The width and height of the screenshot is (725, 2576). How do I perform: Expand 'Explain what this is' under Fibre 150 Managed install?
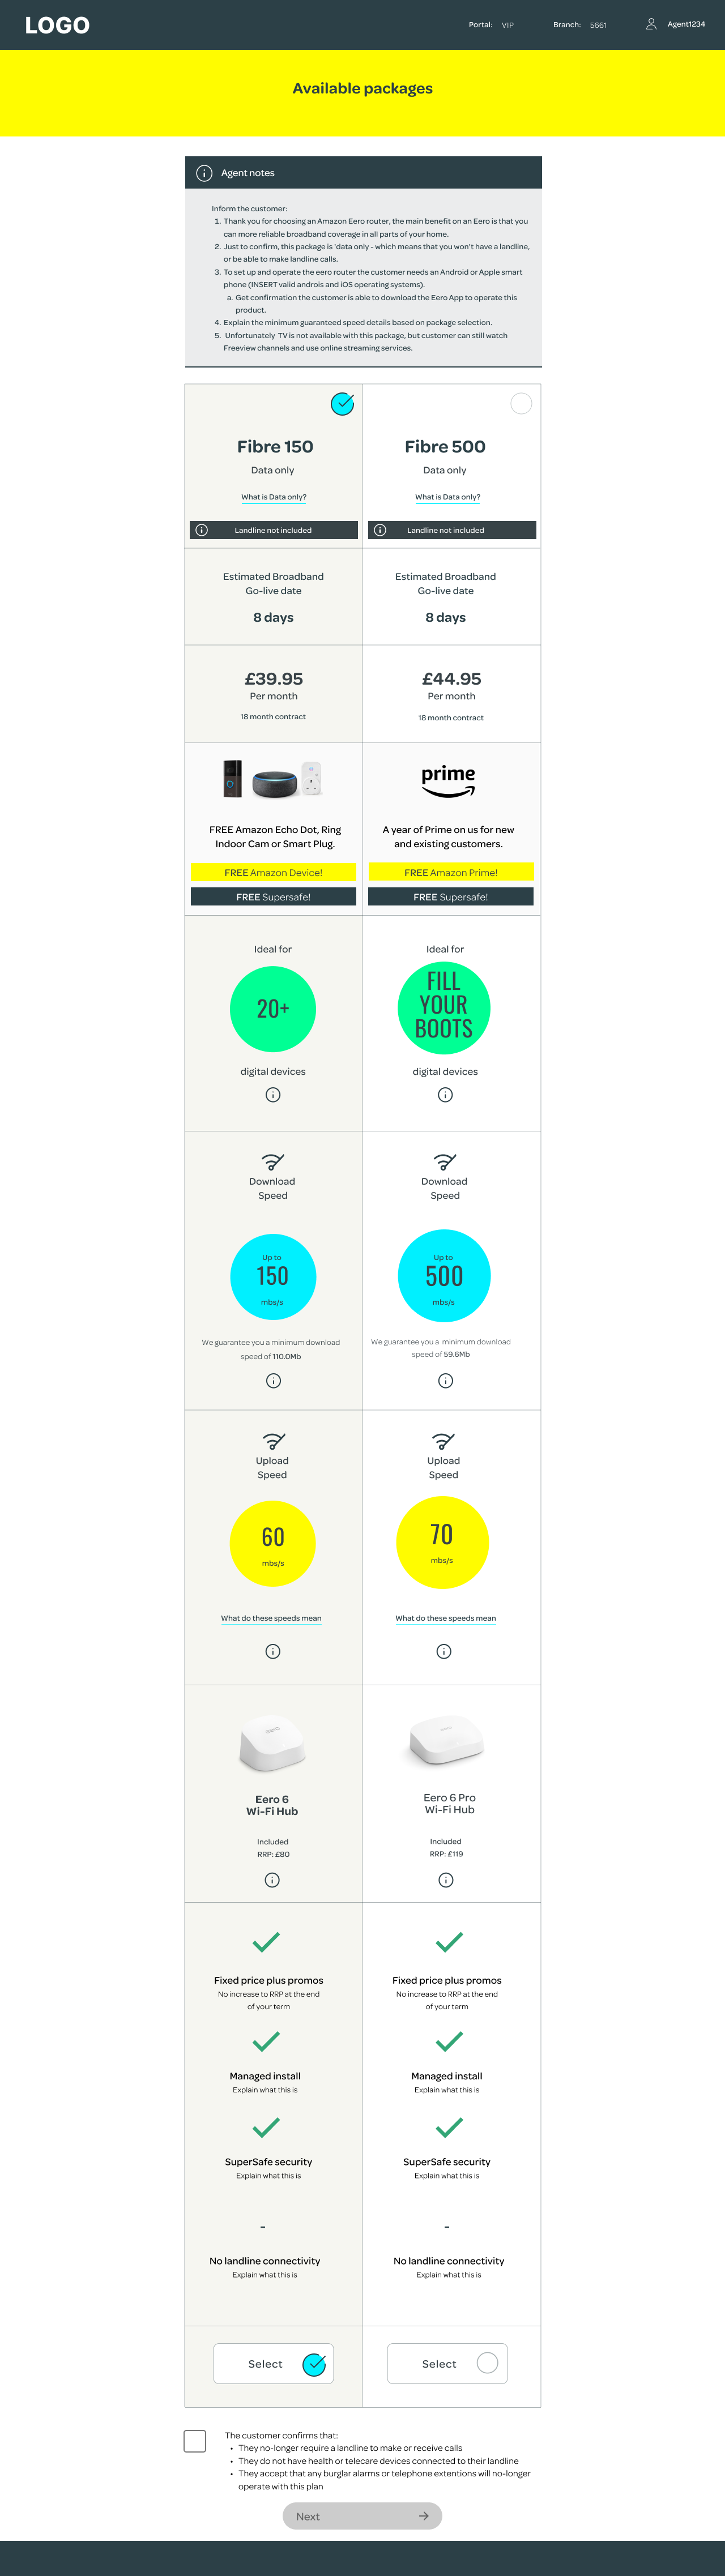pos(265,2090)
